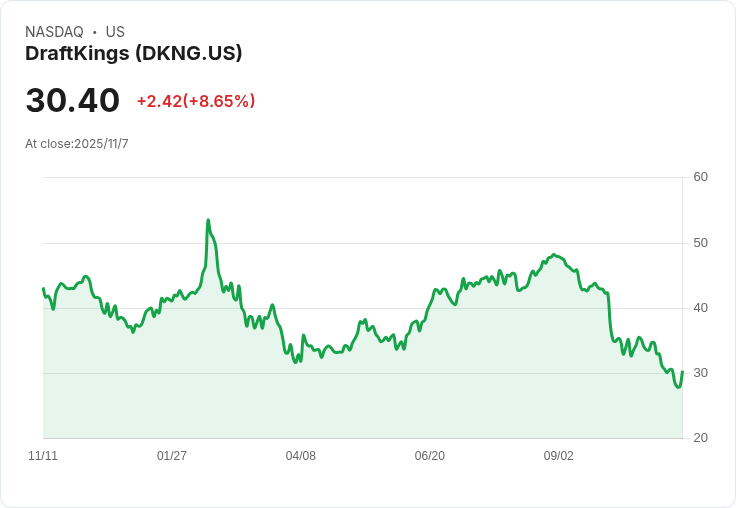Click the 30 y-axis label
Viewport: 736px width, 508px height.
700,373
